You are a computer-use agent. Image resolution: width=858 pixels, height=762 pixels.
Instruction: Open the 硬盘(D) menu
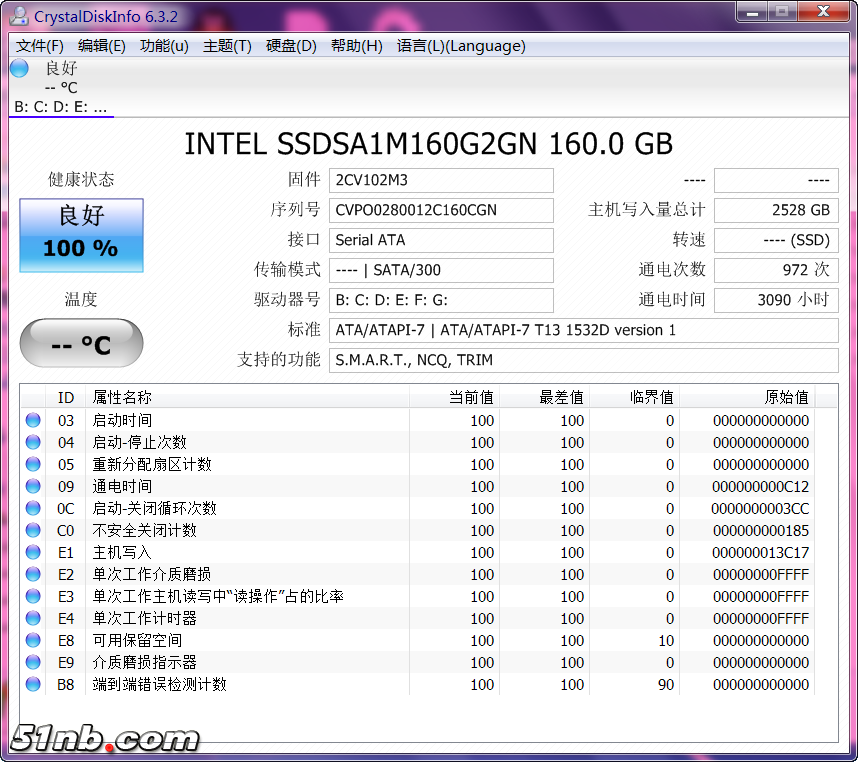tap(291, 46)
